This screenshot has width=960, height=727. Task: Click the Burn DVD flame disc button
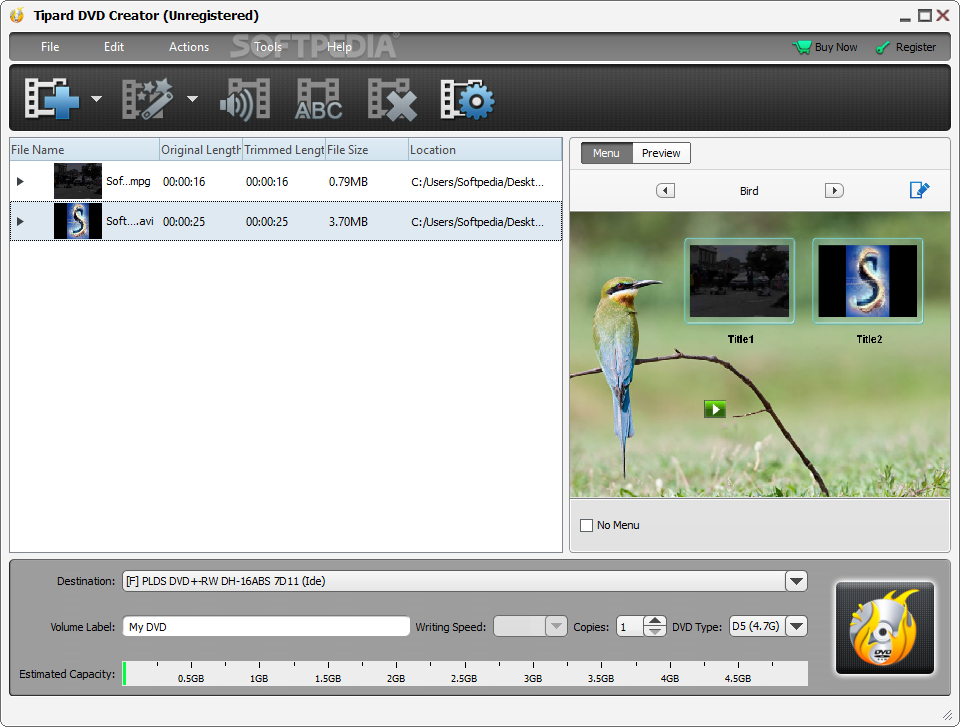885,628
